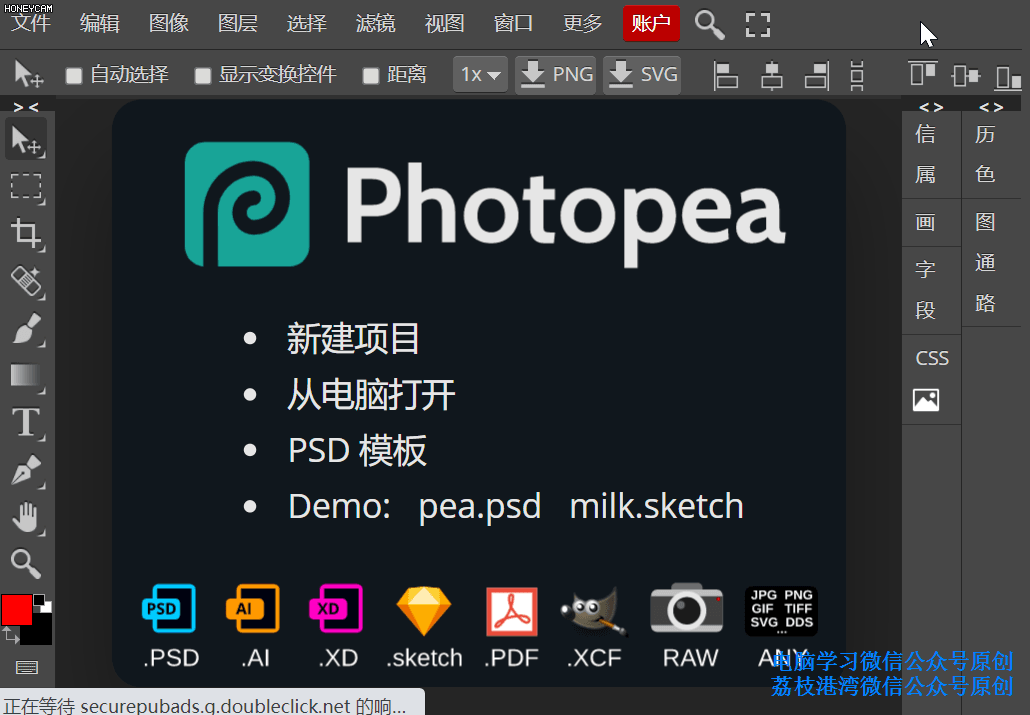This screenshot has width=1030, height=715.
Task: Collapse left toolbar with > < arrows
Action: point(26,106)
